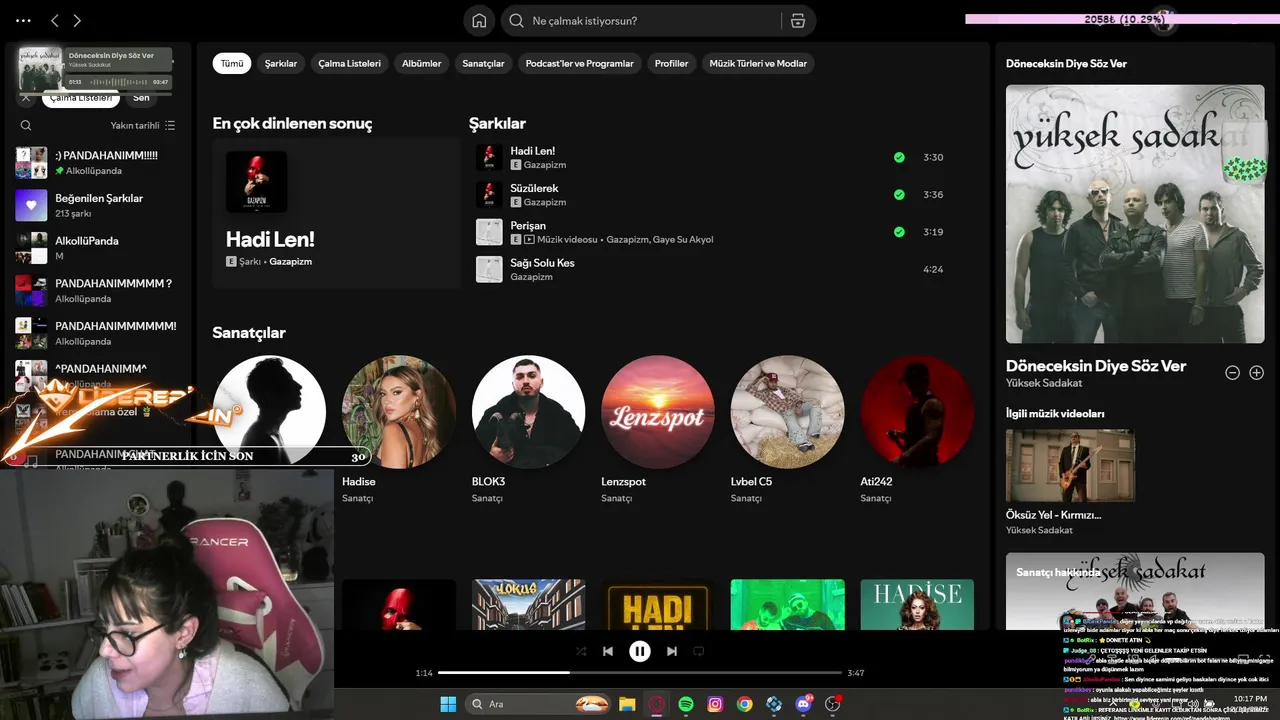Screen dimensions: 1280x720
Task: Play the Perişan song row
Action: 712,232
